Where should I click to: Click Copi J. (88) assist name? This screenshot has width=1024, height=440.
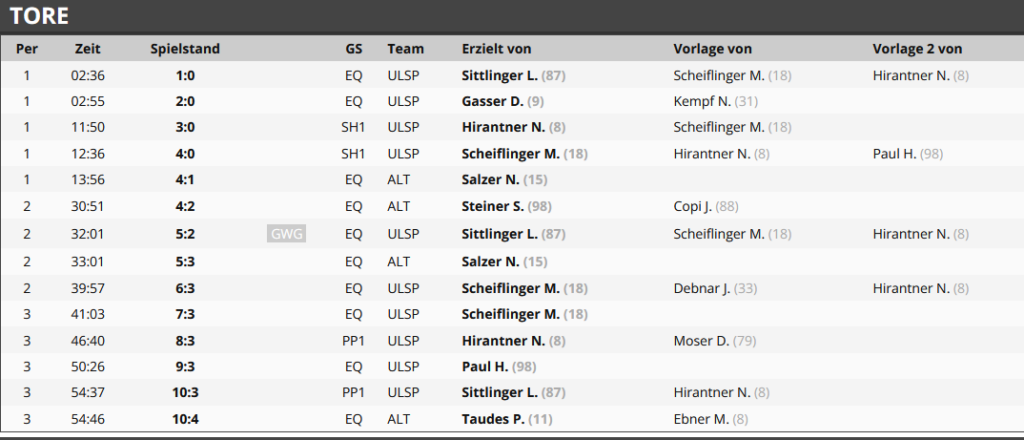(706, 206)
